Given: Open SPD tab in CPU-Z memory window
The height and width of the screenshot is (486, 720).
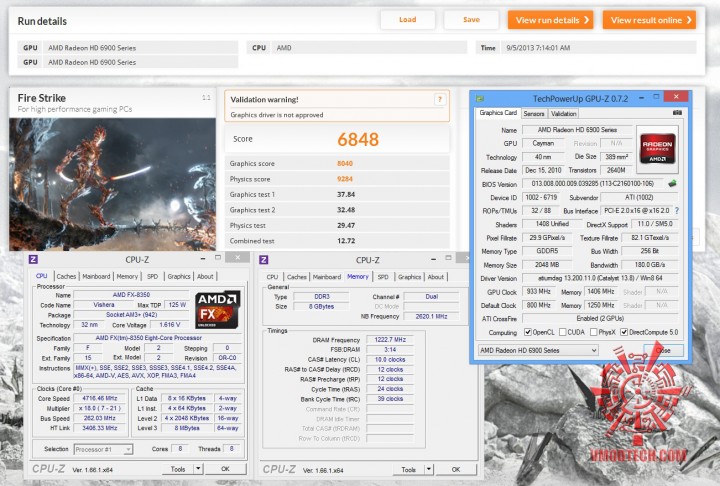Looking at the screenshot, I should (383, 277).
